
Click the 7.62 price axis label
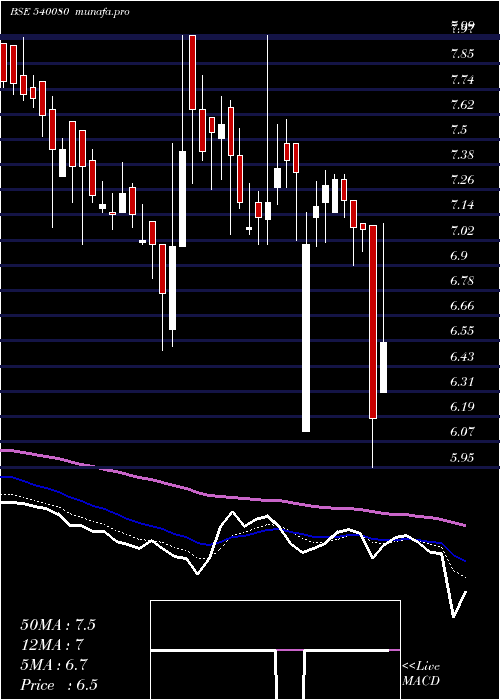tap(462, 105)
